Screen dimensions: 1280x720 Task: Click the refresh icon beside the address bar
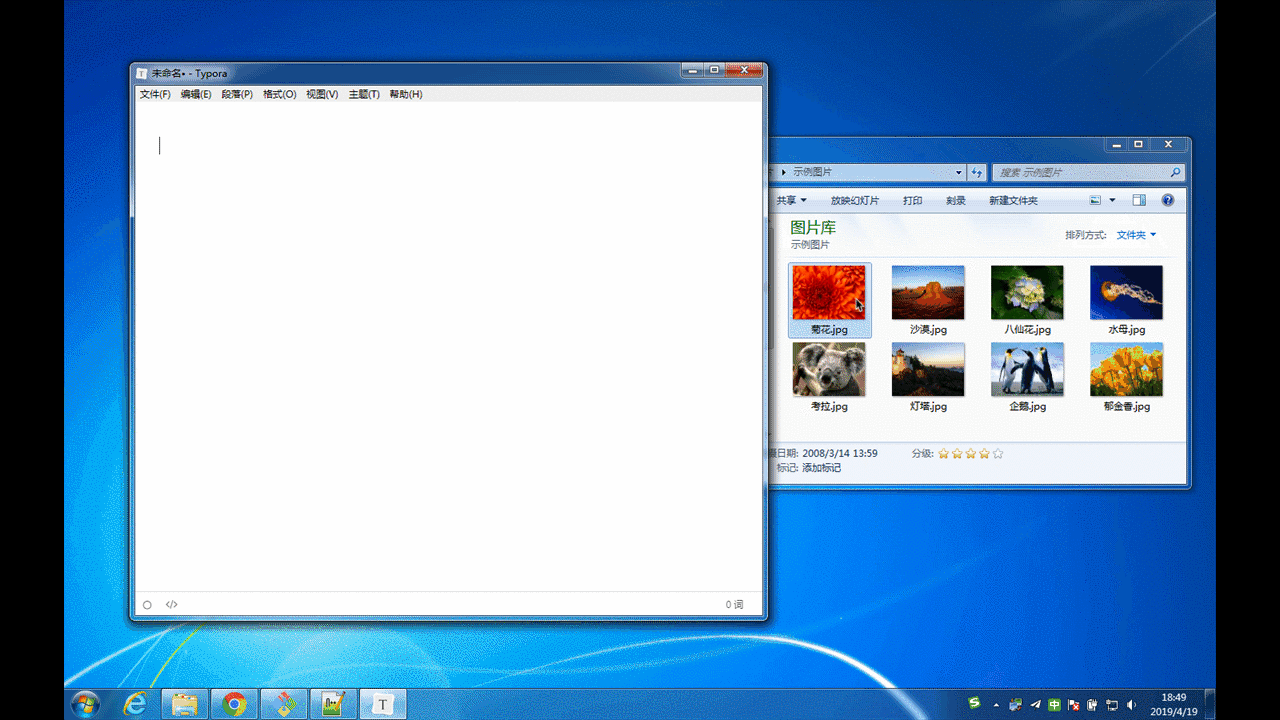pyautogui.click(x=977, y=172)
